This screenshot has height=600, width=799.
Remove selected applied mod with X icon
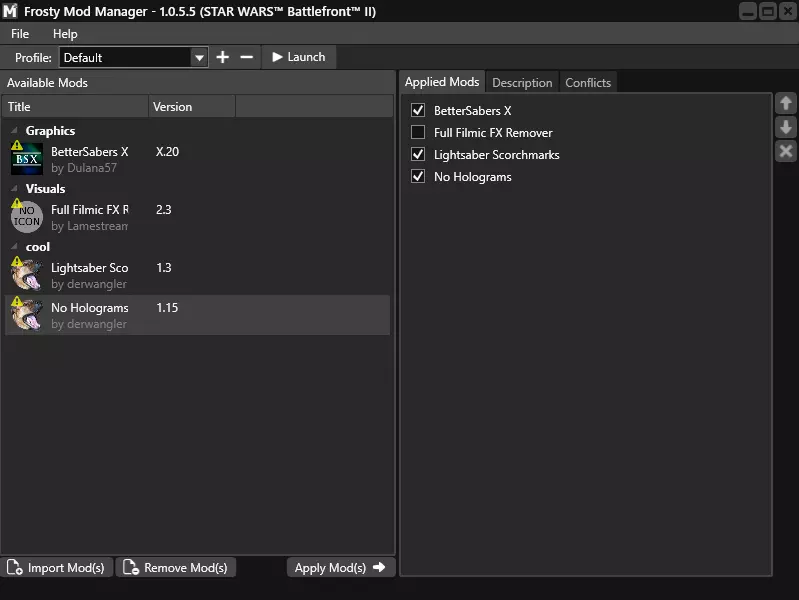(x=786, y=151)
